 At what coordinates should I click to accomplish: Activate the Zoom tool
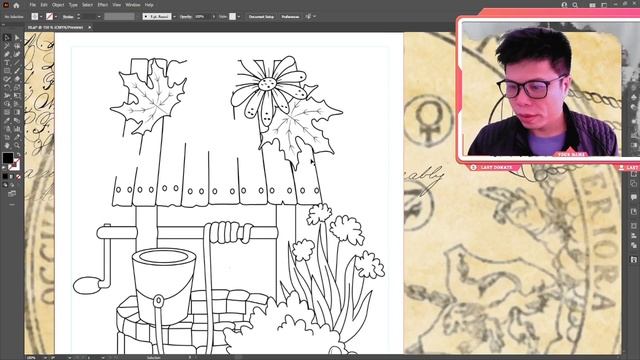[x=17, y=145]
